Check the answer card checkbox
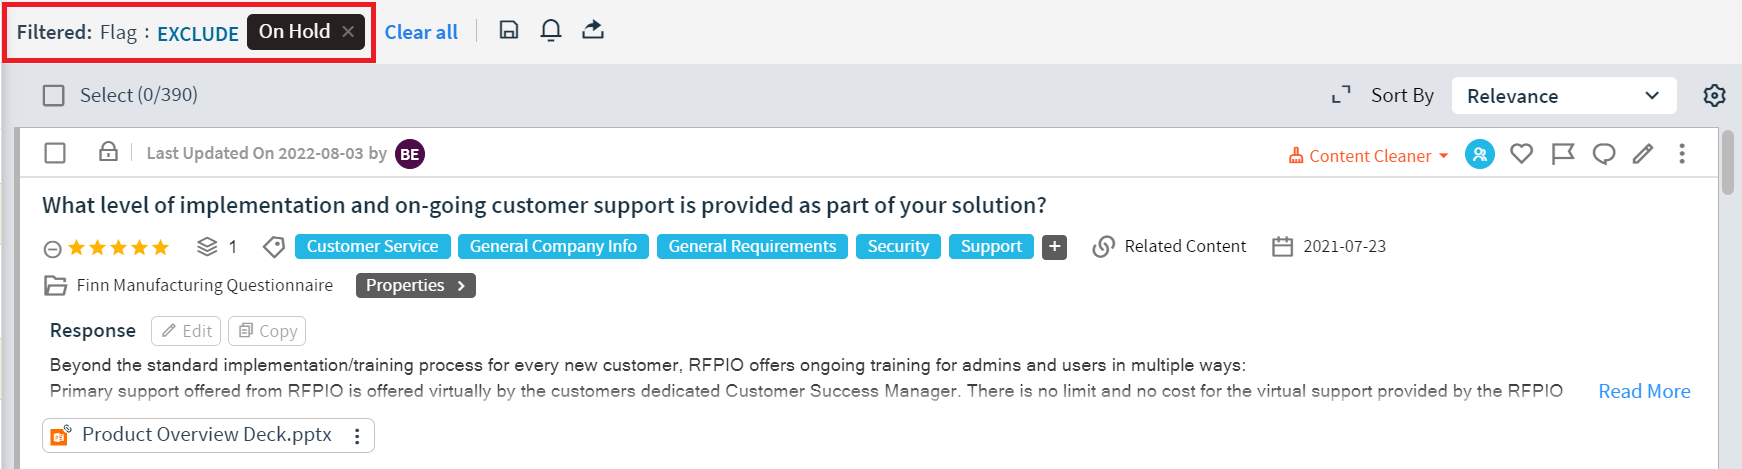 [x=55, y=153]
